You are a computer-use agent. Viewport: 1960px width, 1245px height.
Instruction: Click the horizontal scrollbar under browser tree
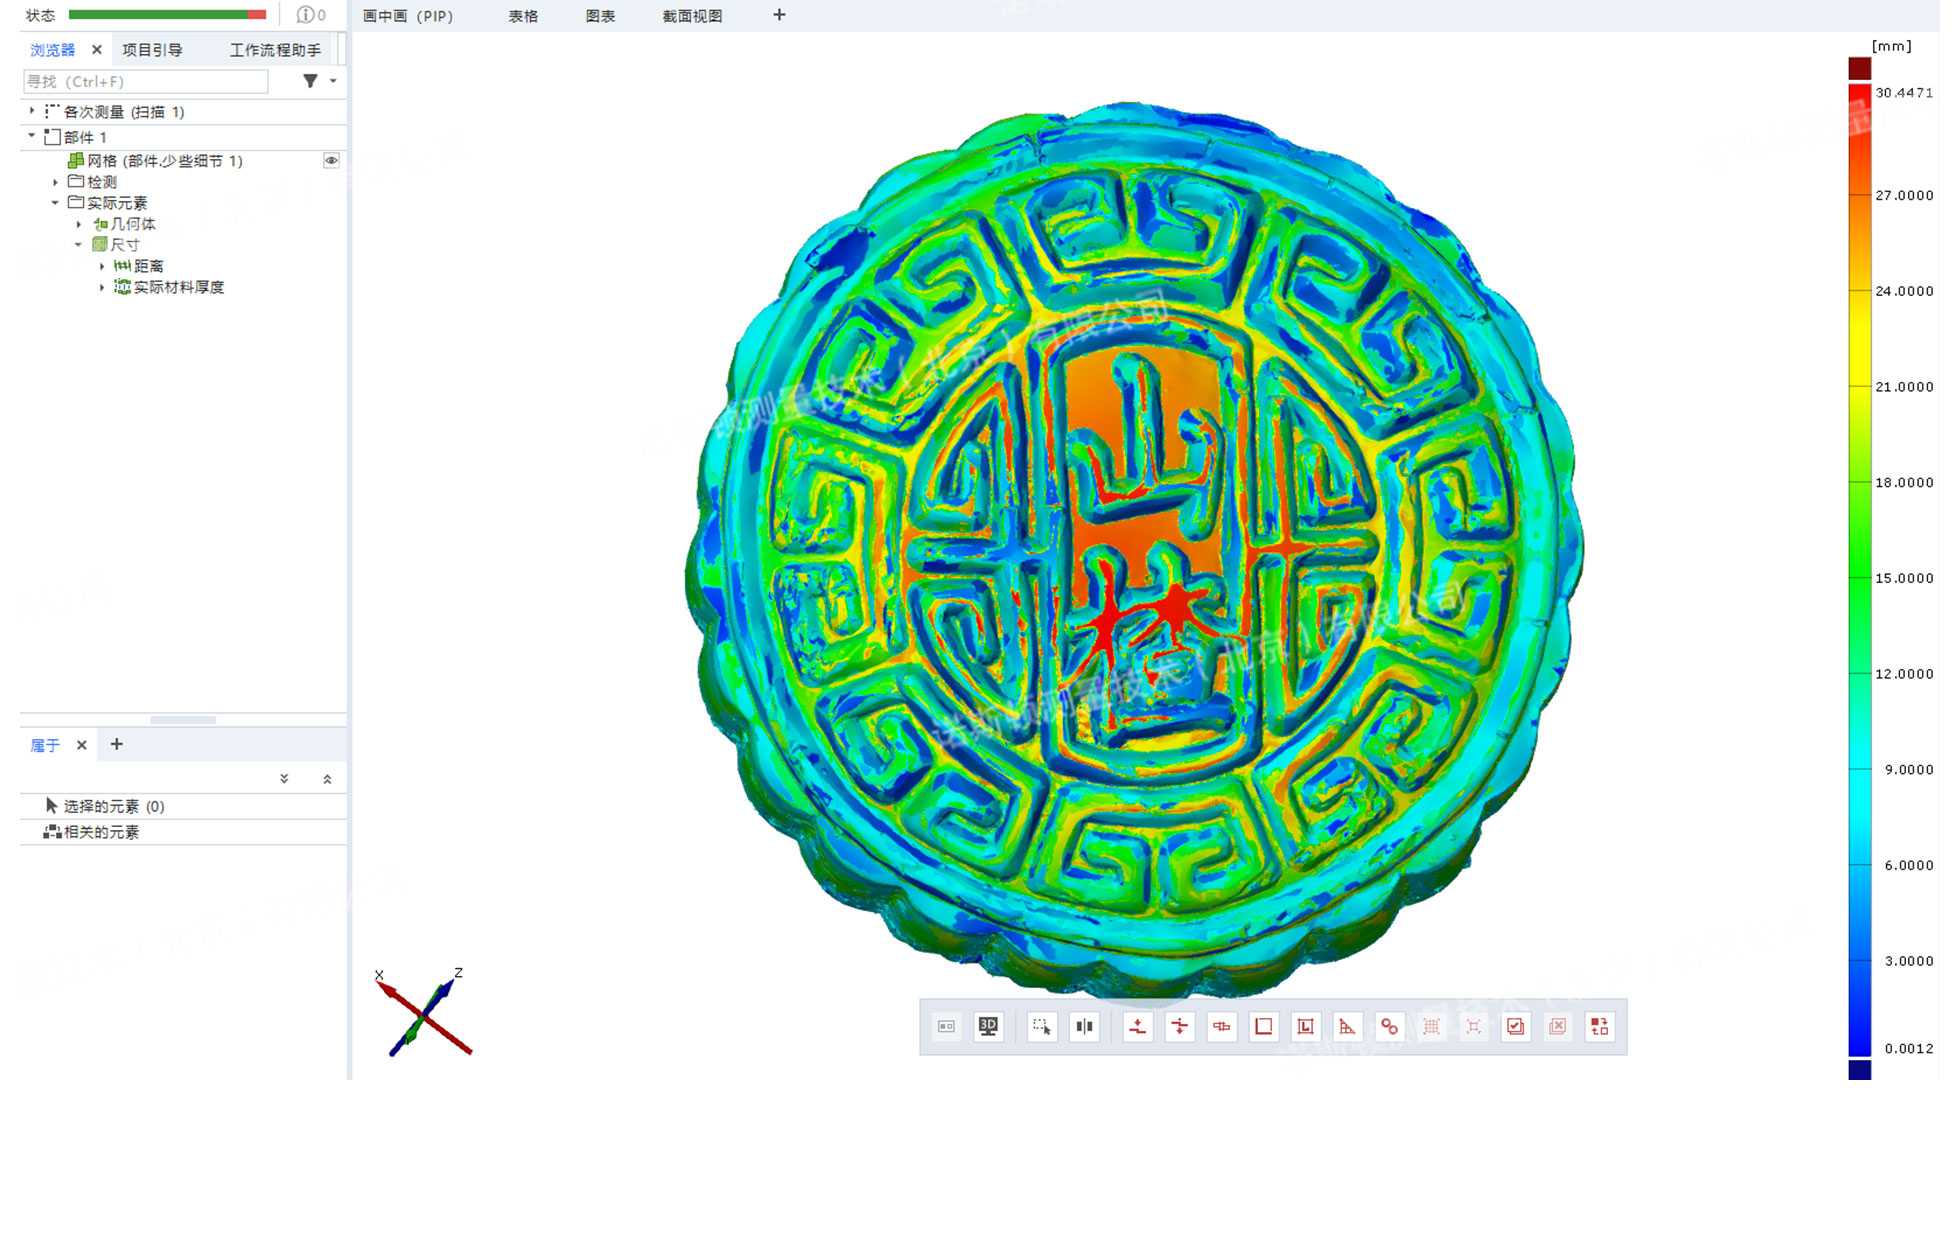[183, 719]
